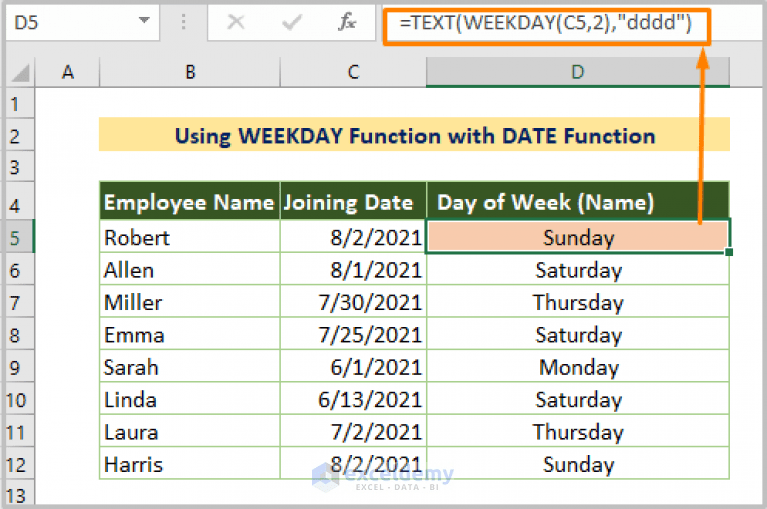Select row 10 header

(x=20, y=399)
